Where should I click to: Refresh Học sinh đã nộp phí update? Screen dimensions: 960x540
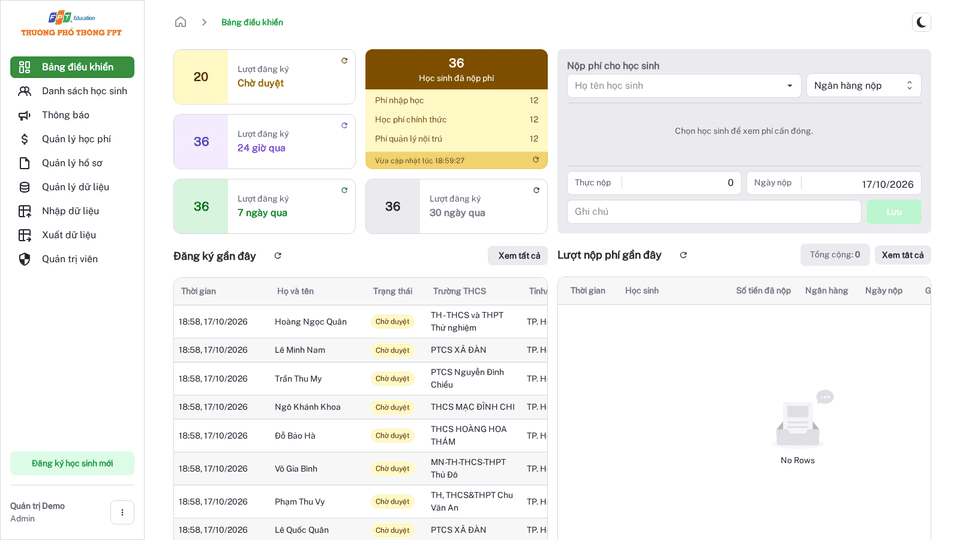pyautogui.click(x=536, y=160)
